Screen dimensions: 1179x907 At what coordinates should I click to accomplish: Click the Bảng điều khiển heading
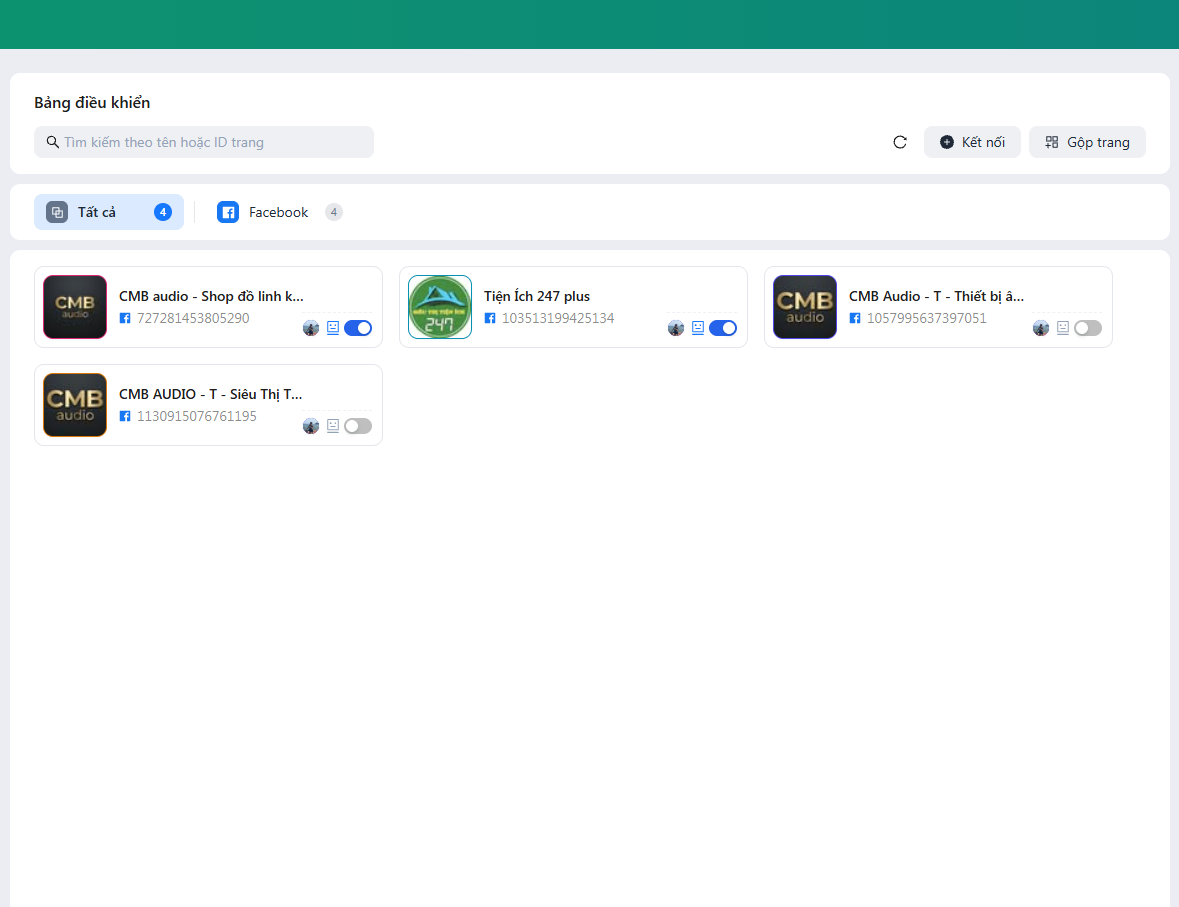coord(92,102)
